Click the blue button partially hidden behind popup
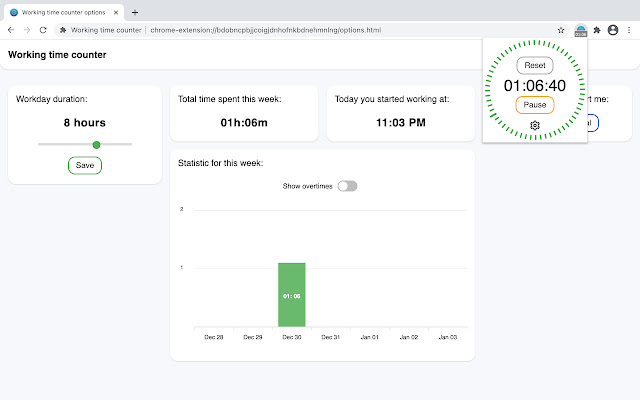This screenshot has height=400, width=640. [x=593, y=123]
